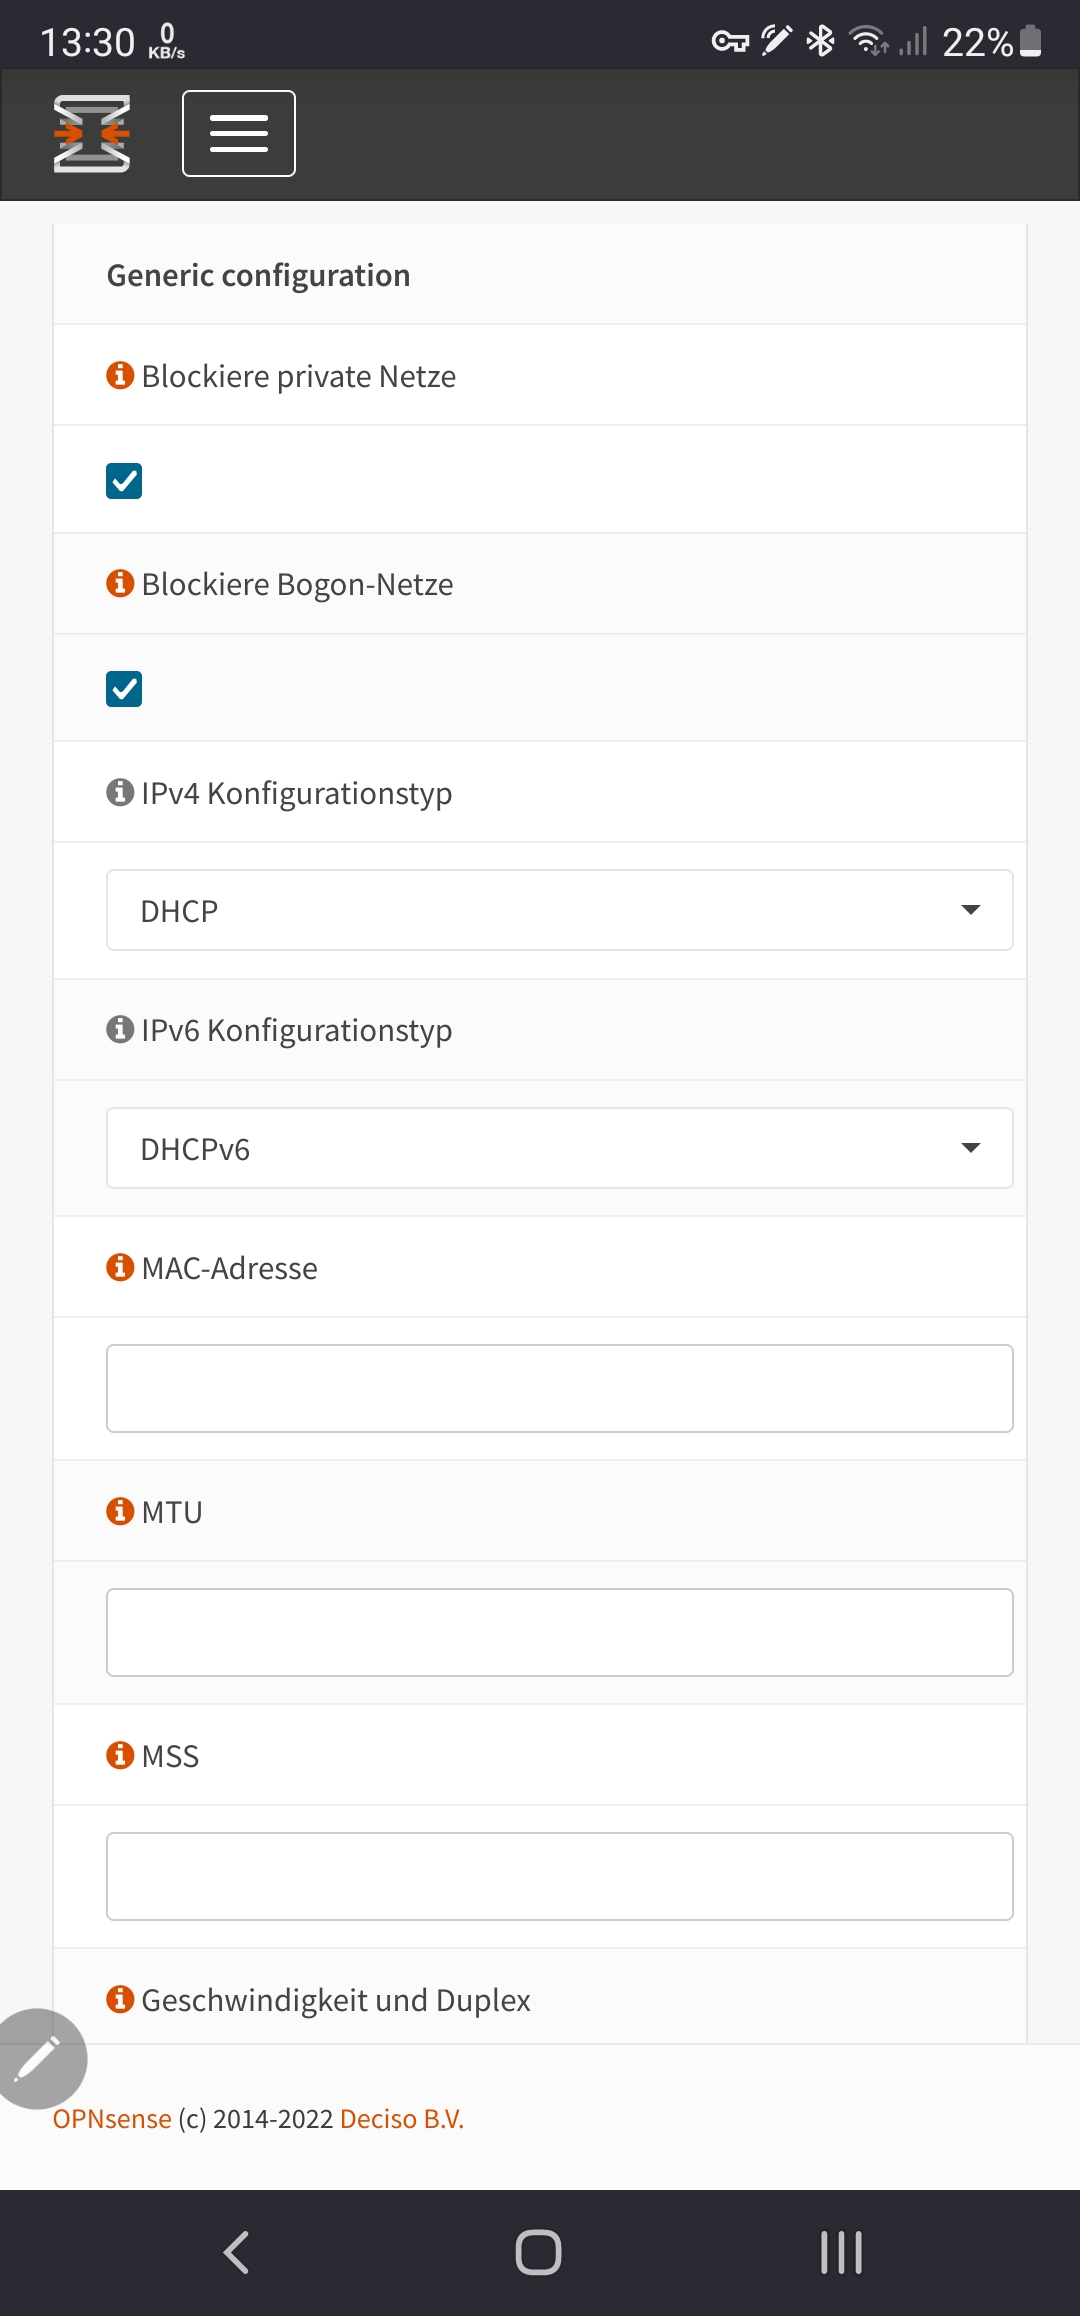Screen dimensions: 1080x2316
Task: Show help icon next to MSS
Action: pyautogui.click(x=120, y=1755)
